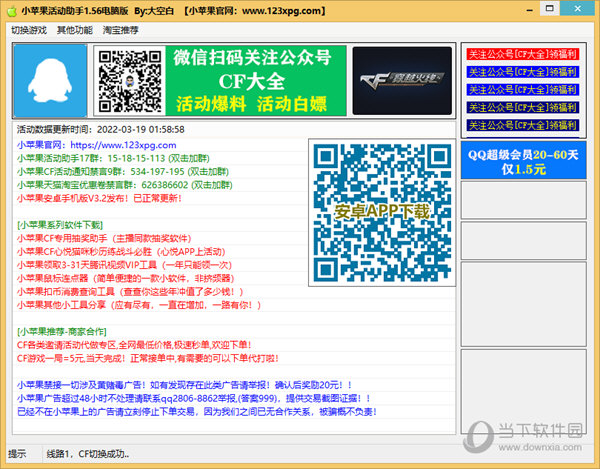The image size is (600, 469).
Task: Click 小苹果广告超过48小时不处理 notice line
Action: (194, 399)
